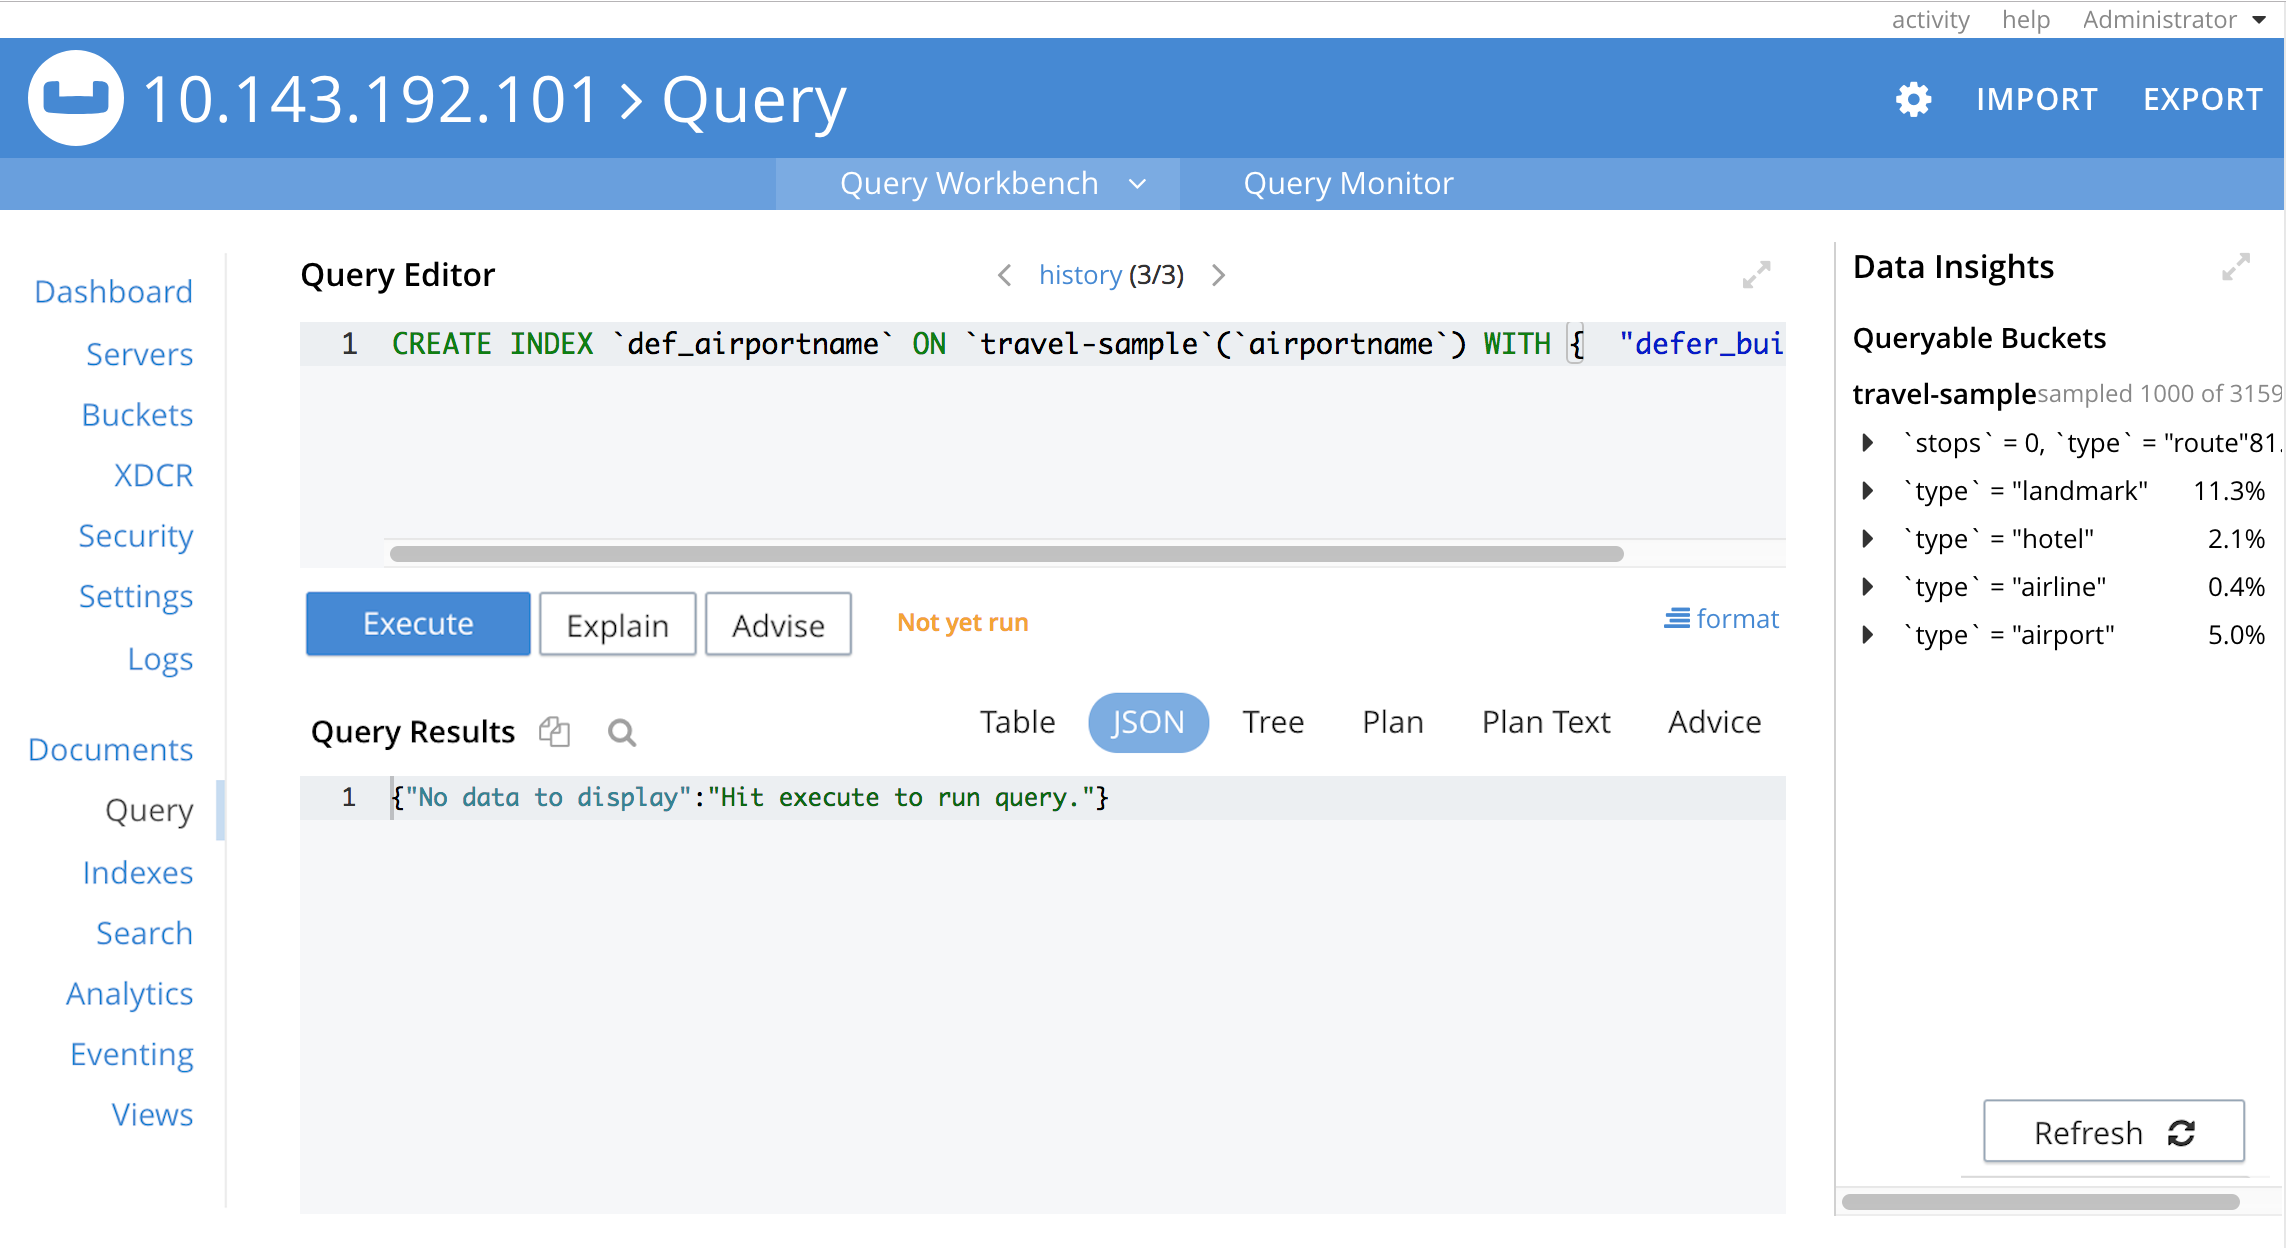Switch to the Query Monitor tab

click(1347, 184)
